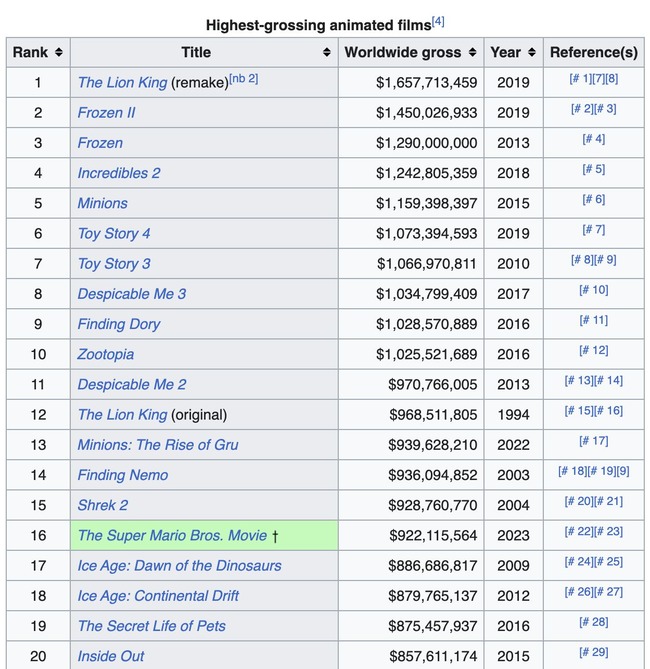Open the Frozen film link

point(100,143)
